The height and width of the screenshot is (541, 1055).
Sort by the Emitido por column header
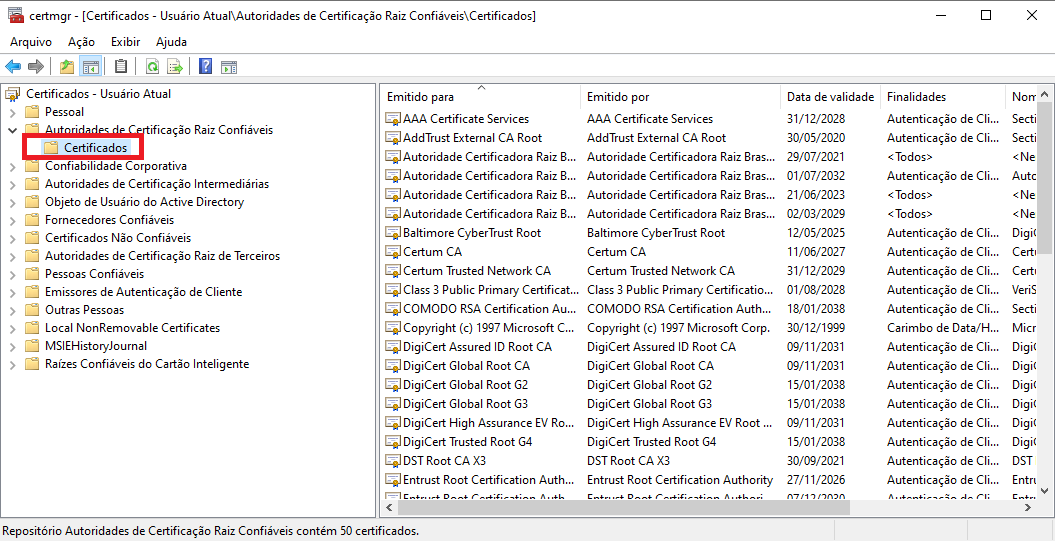(618, 97)
